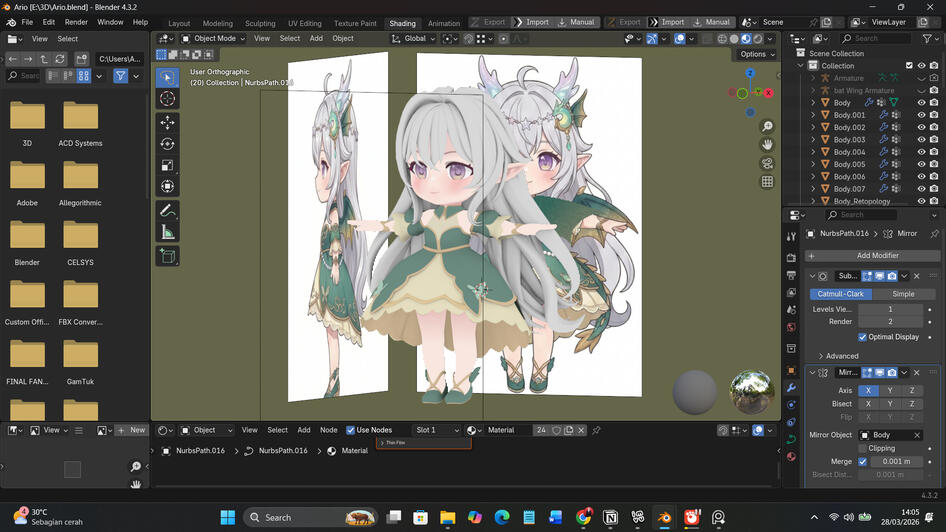Toggle visibility eye for Body.001
The image size is (946, 532).
921,115
